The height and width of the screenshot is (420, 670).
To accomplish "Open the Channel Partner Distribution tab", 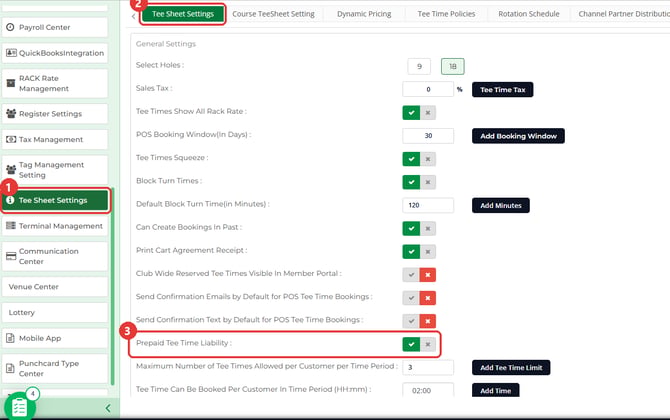I will (x=622, y=14).
